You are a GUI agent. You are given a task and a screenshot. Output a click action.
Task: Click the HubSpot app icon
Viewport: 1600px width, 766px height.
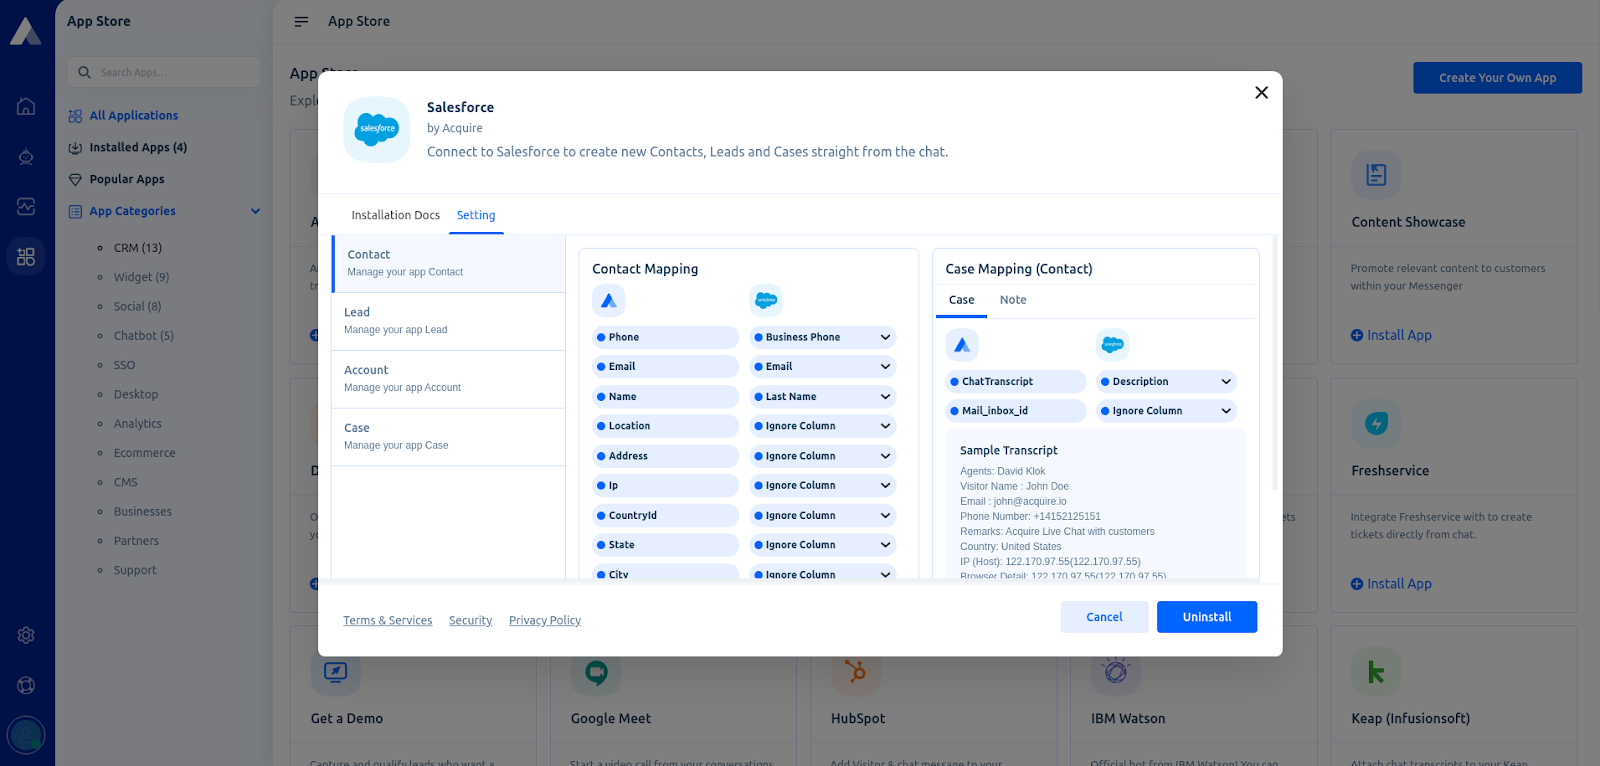[856, 672]
